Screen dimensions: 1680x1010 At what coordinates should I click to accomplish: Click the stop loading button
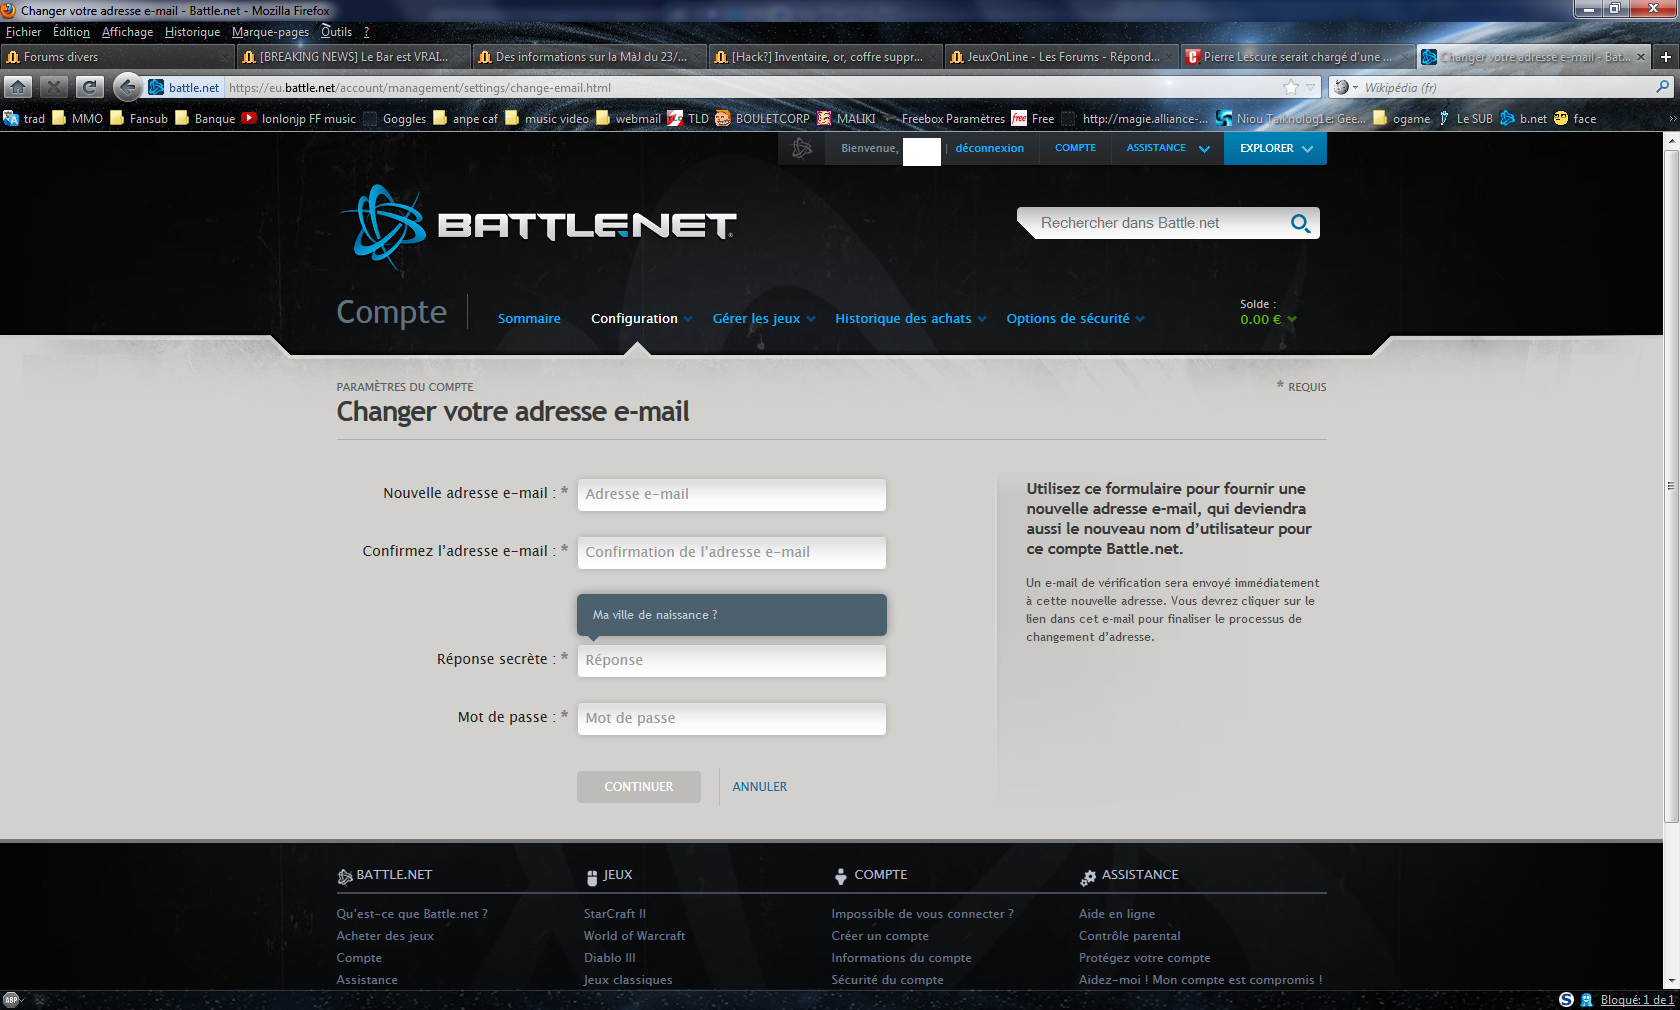click(x=54, y=87)
